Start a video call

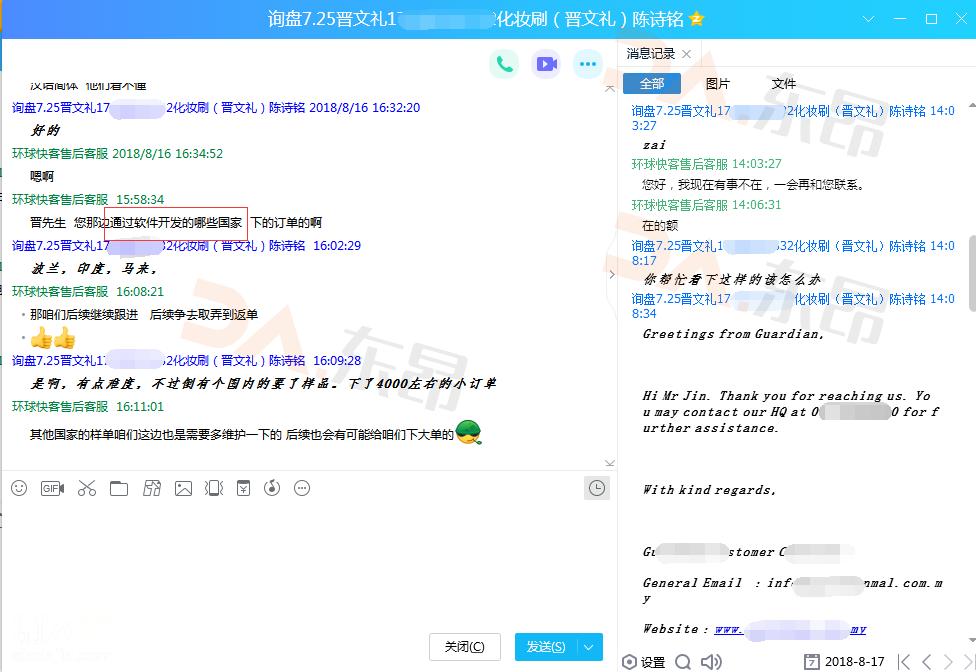click(x=545, y=64)
